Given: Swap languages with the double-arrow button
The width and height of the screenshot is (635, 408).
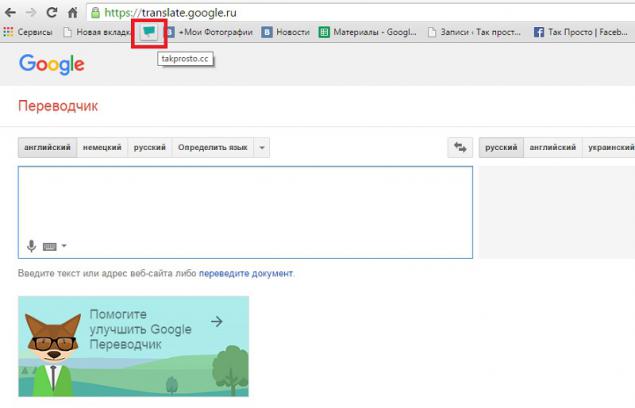Looking at the screenshot, I should (460, 147).
